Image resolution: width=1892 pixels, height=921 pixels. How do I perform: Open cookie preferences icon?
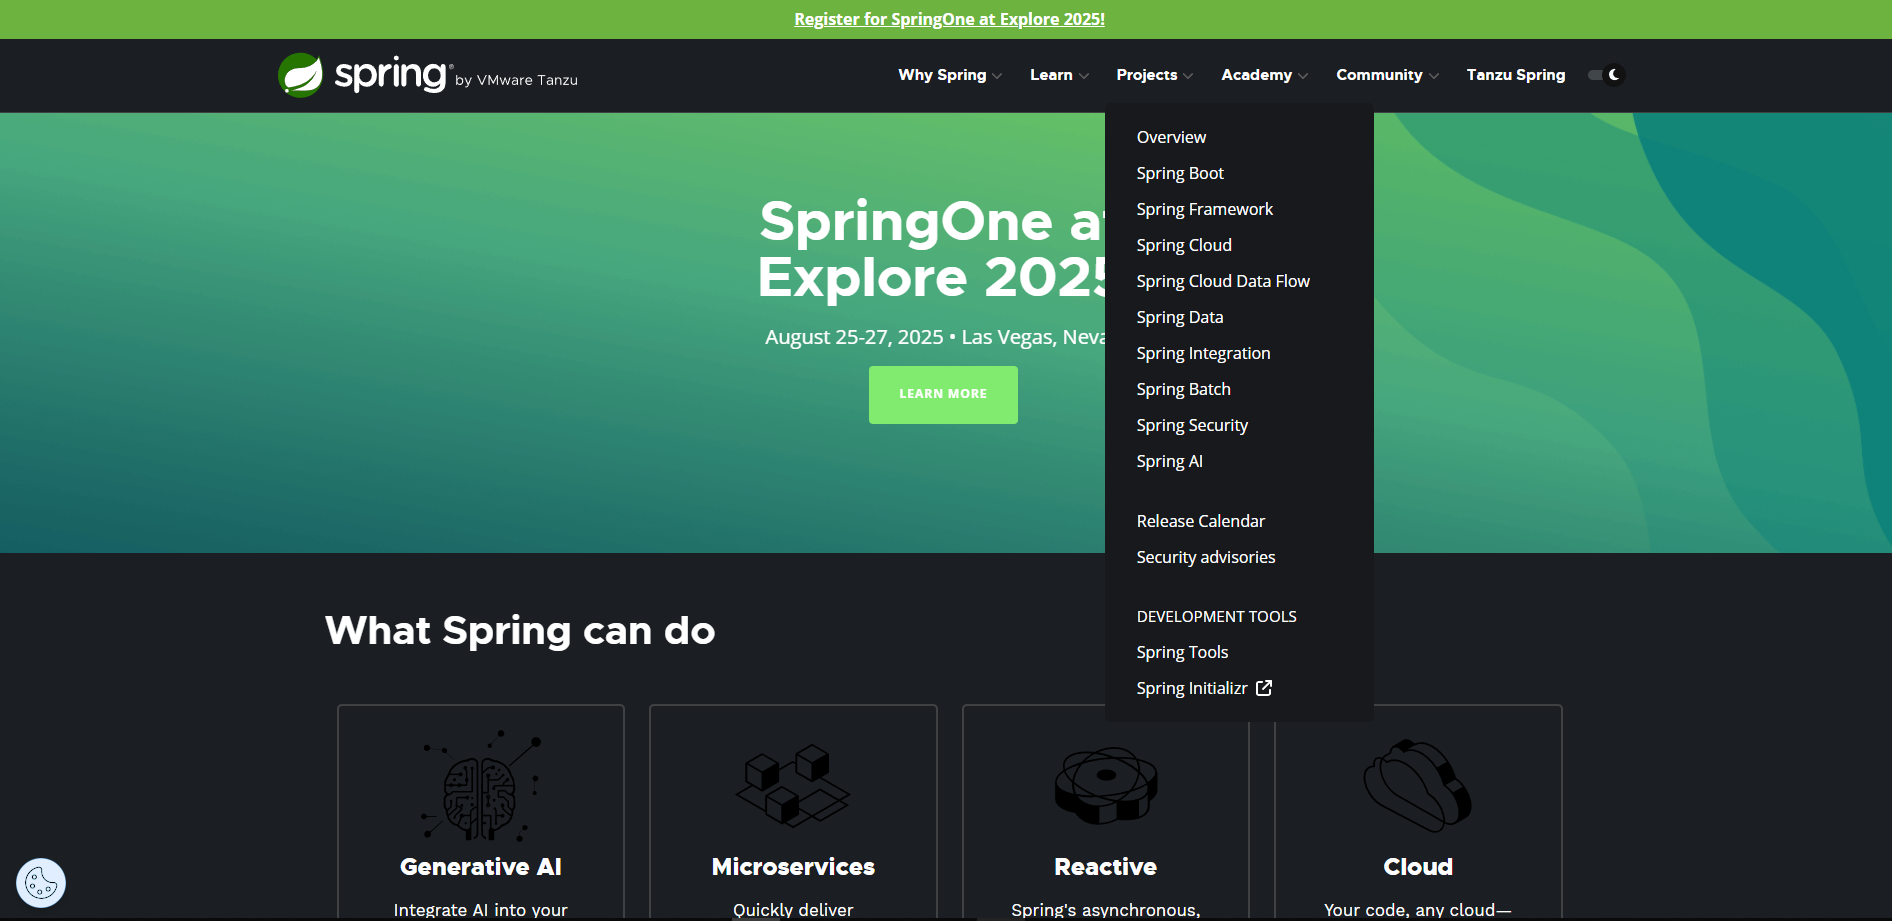(x=41, y=883)
